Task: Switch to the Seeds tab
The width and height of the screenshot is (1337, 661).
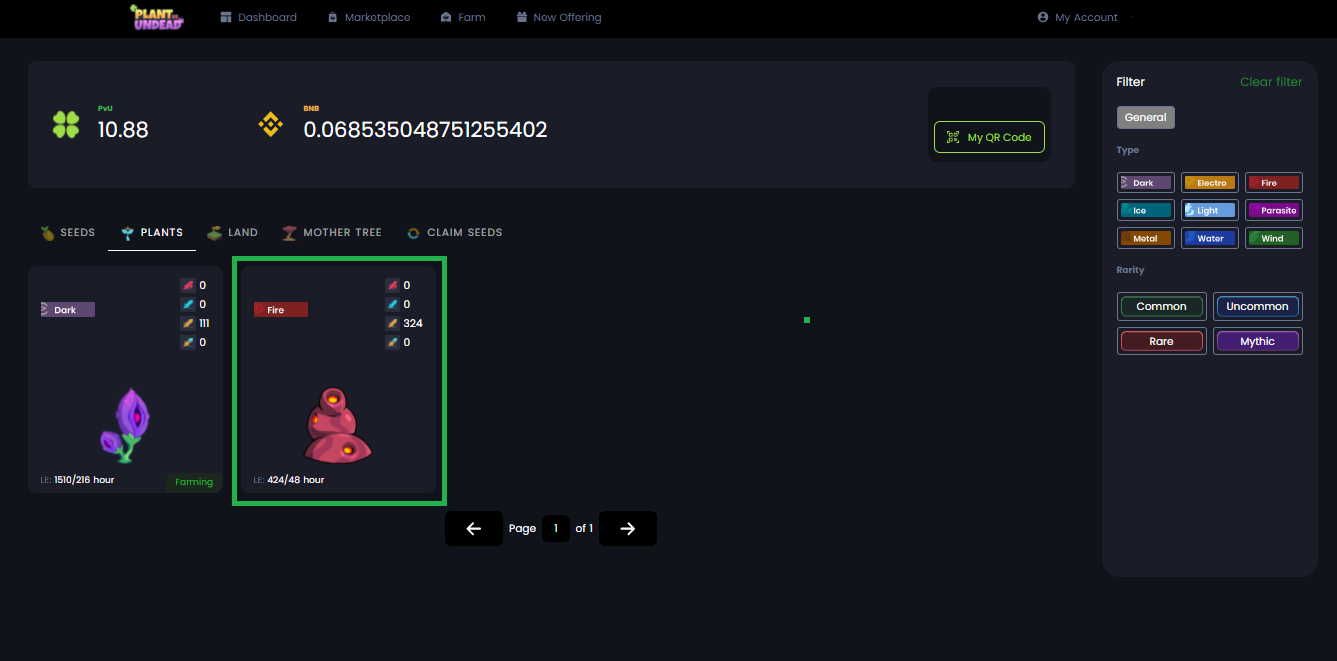Action: click(68, 232)
